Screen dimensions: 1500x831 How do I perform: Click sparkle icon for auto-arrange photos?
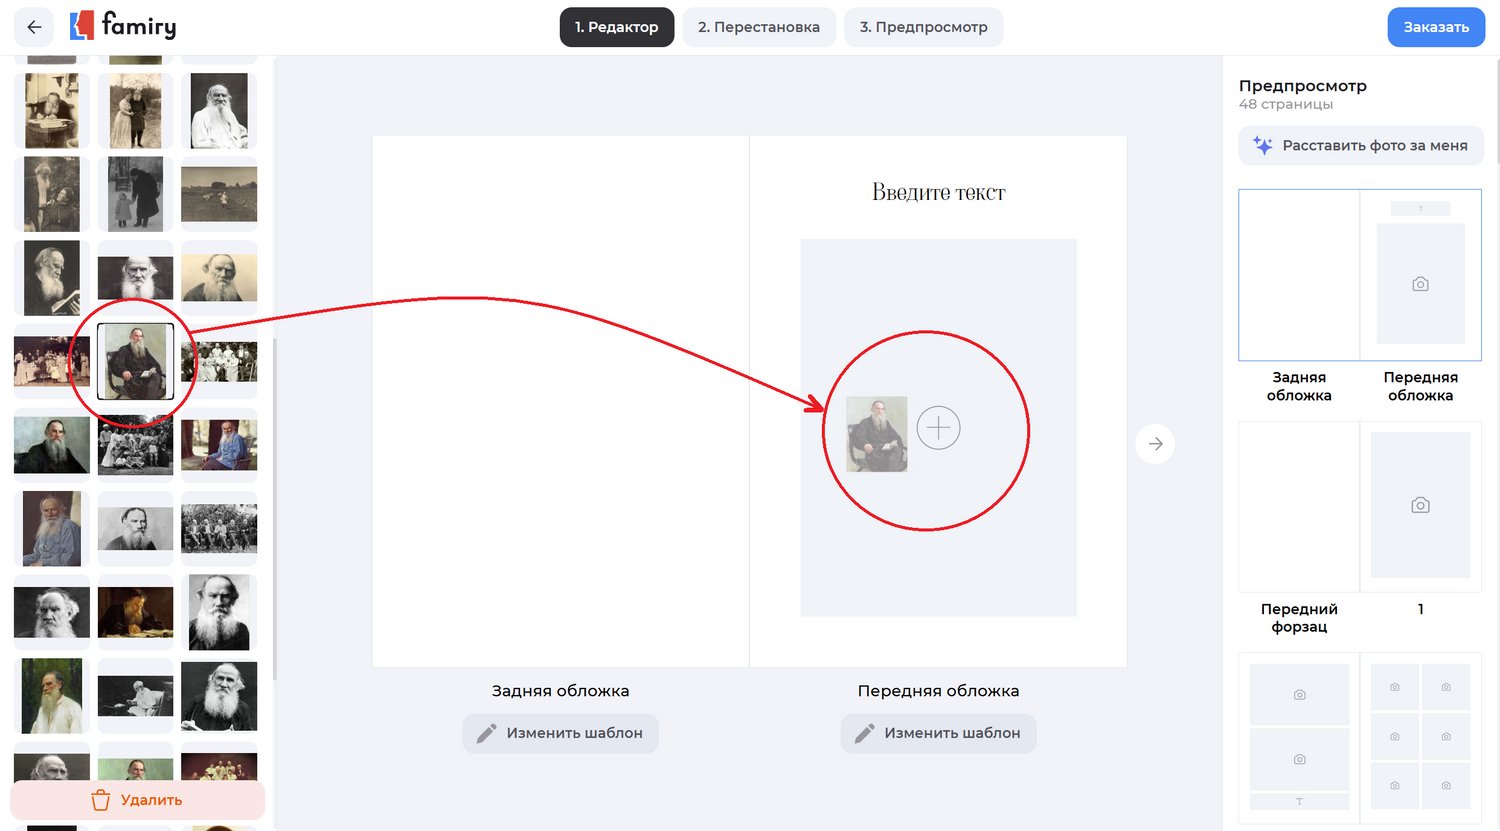1263,146
